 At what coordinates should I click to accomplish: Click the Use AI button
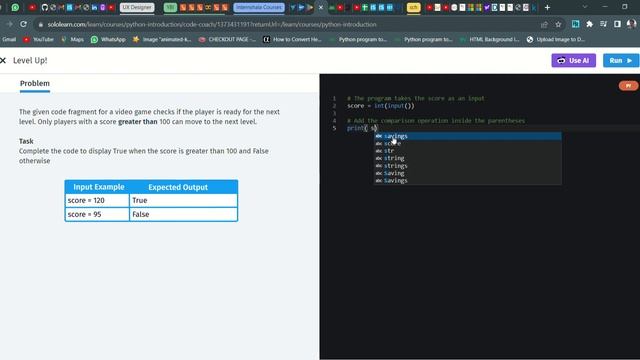click(x=573, y=60)
